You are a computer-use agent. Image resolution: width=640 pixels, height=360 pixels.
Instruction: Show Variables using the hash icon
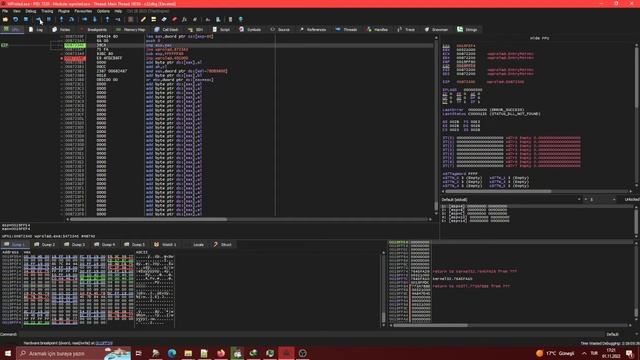pyautogui.click(x=195, y=19)
